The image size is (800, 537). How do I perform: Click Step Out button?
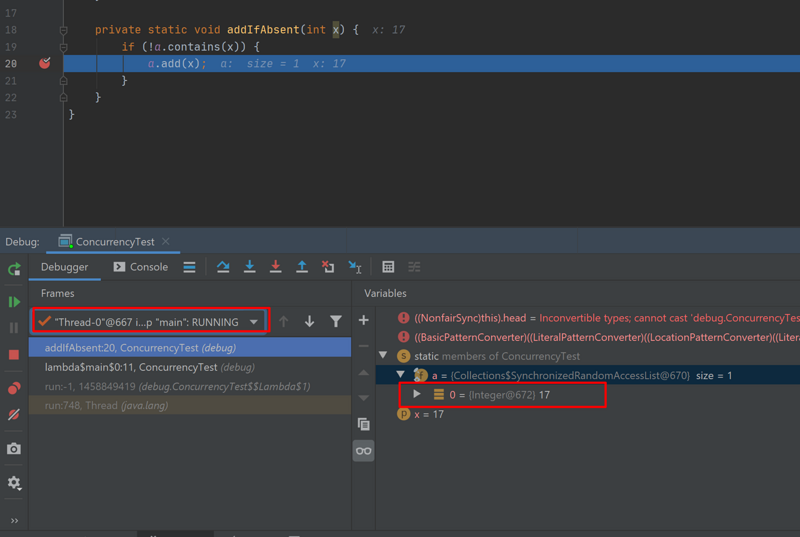click(x=302, y=267)
